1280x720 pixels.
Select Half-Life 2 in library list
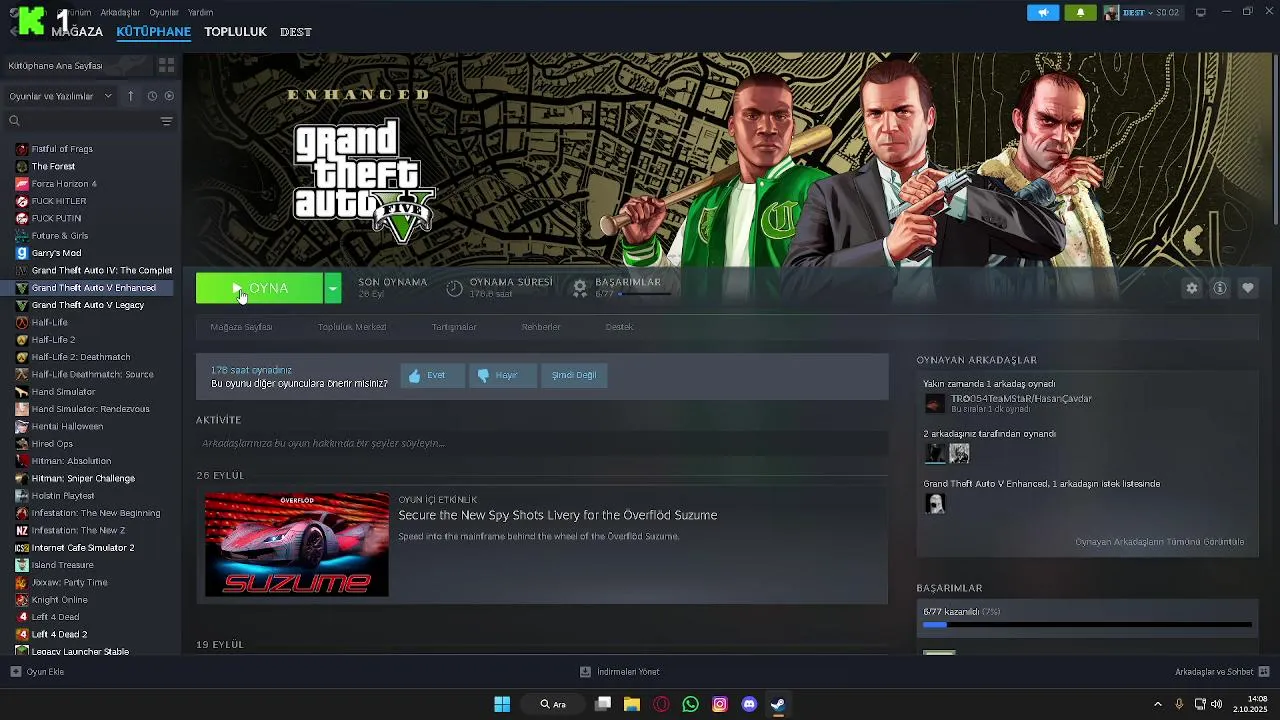click(53, 340)
